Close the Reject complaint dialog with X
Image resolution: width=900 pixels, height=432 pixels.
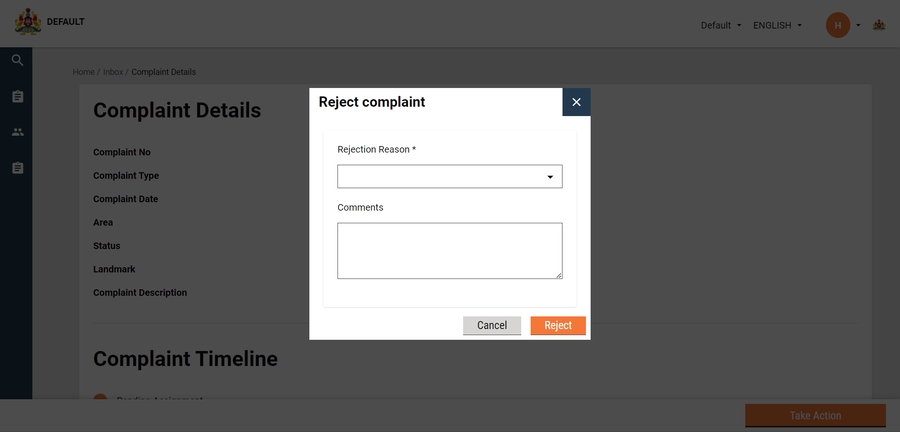[x=576, y=102]
